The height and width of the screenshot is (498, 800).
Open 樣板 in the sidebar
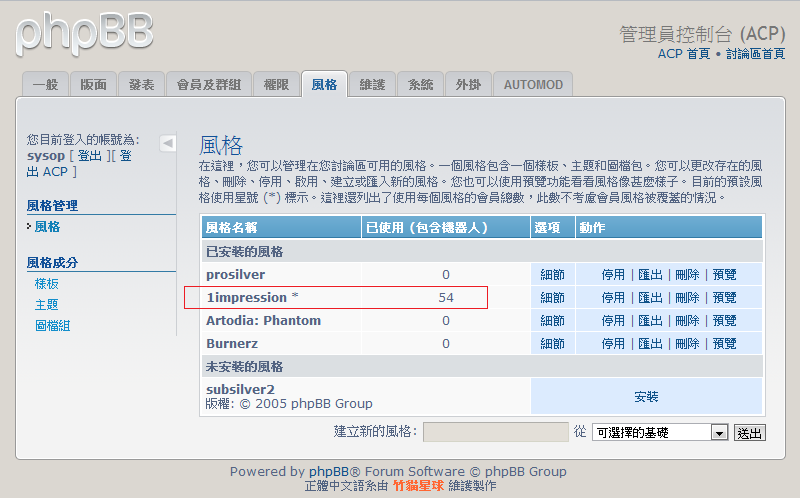tap(47, 284)
